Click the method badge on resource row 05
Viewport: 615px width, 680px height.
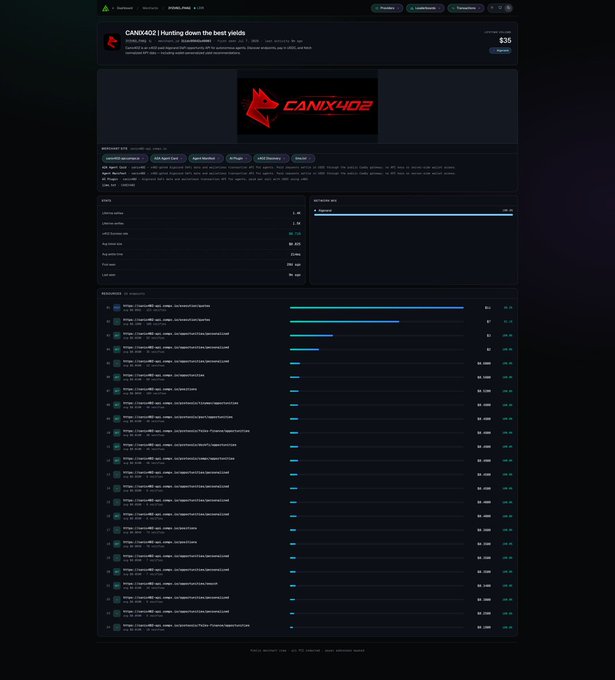coord(117,363)
